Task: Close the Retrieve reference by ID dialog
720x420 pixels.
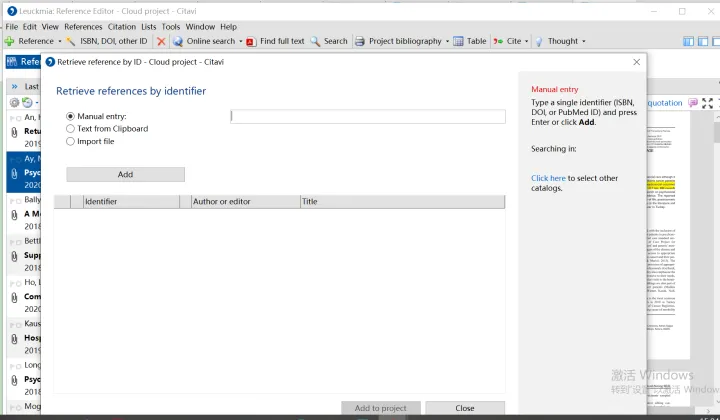Action: [x=636, y=62]
